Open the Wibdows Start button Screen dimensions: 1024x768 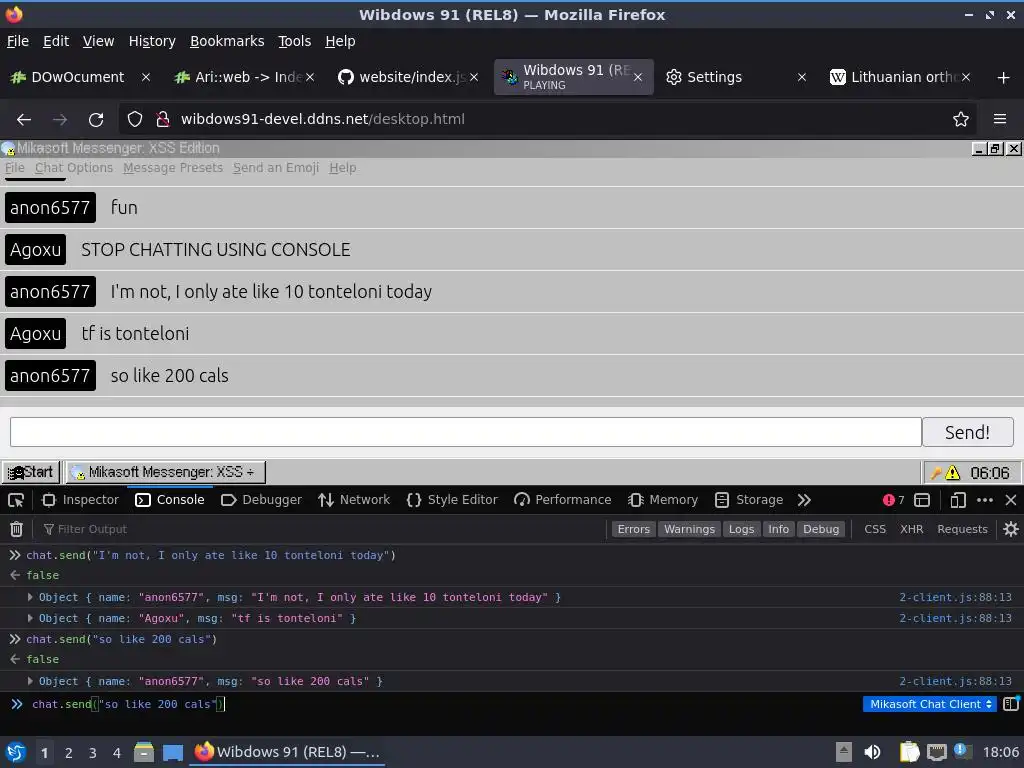pos(31,472)
